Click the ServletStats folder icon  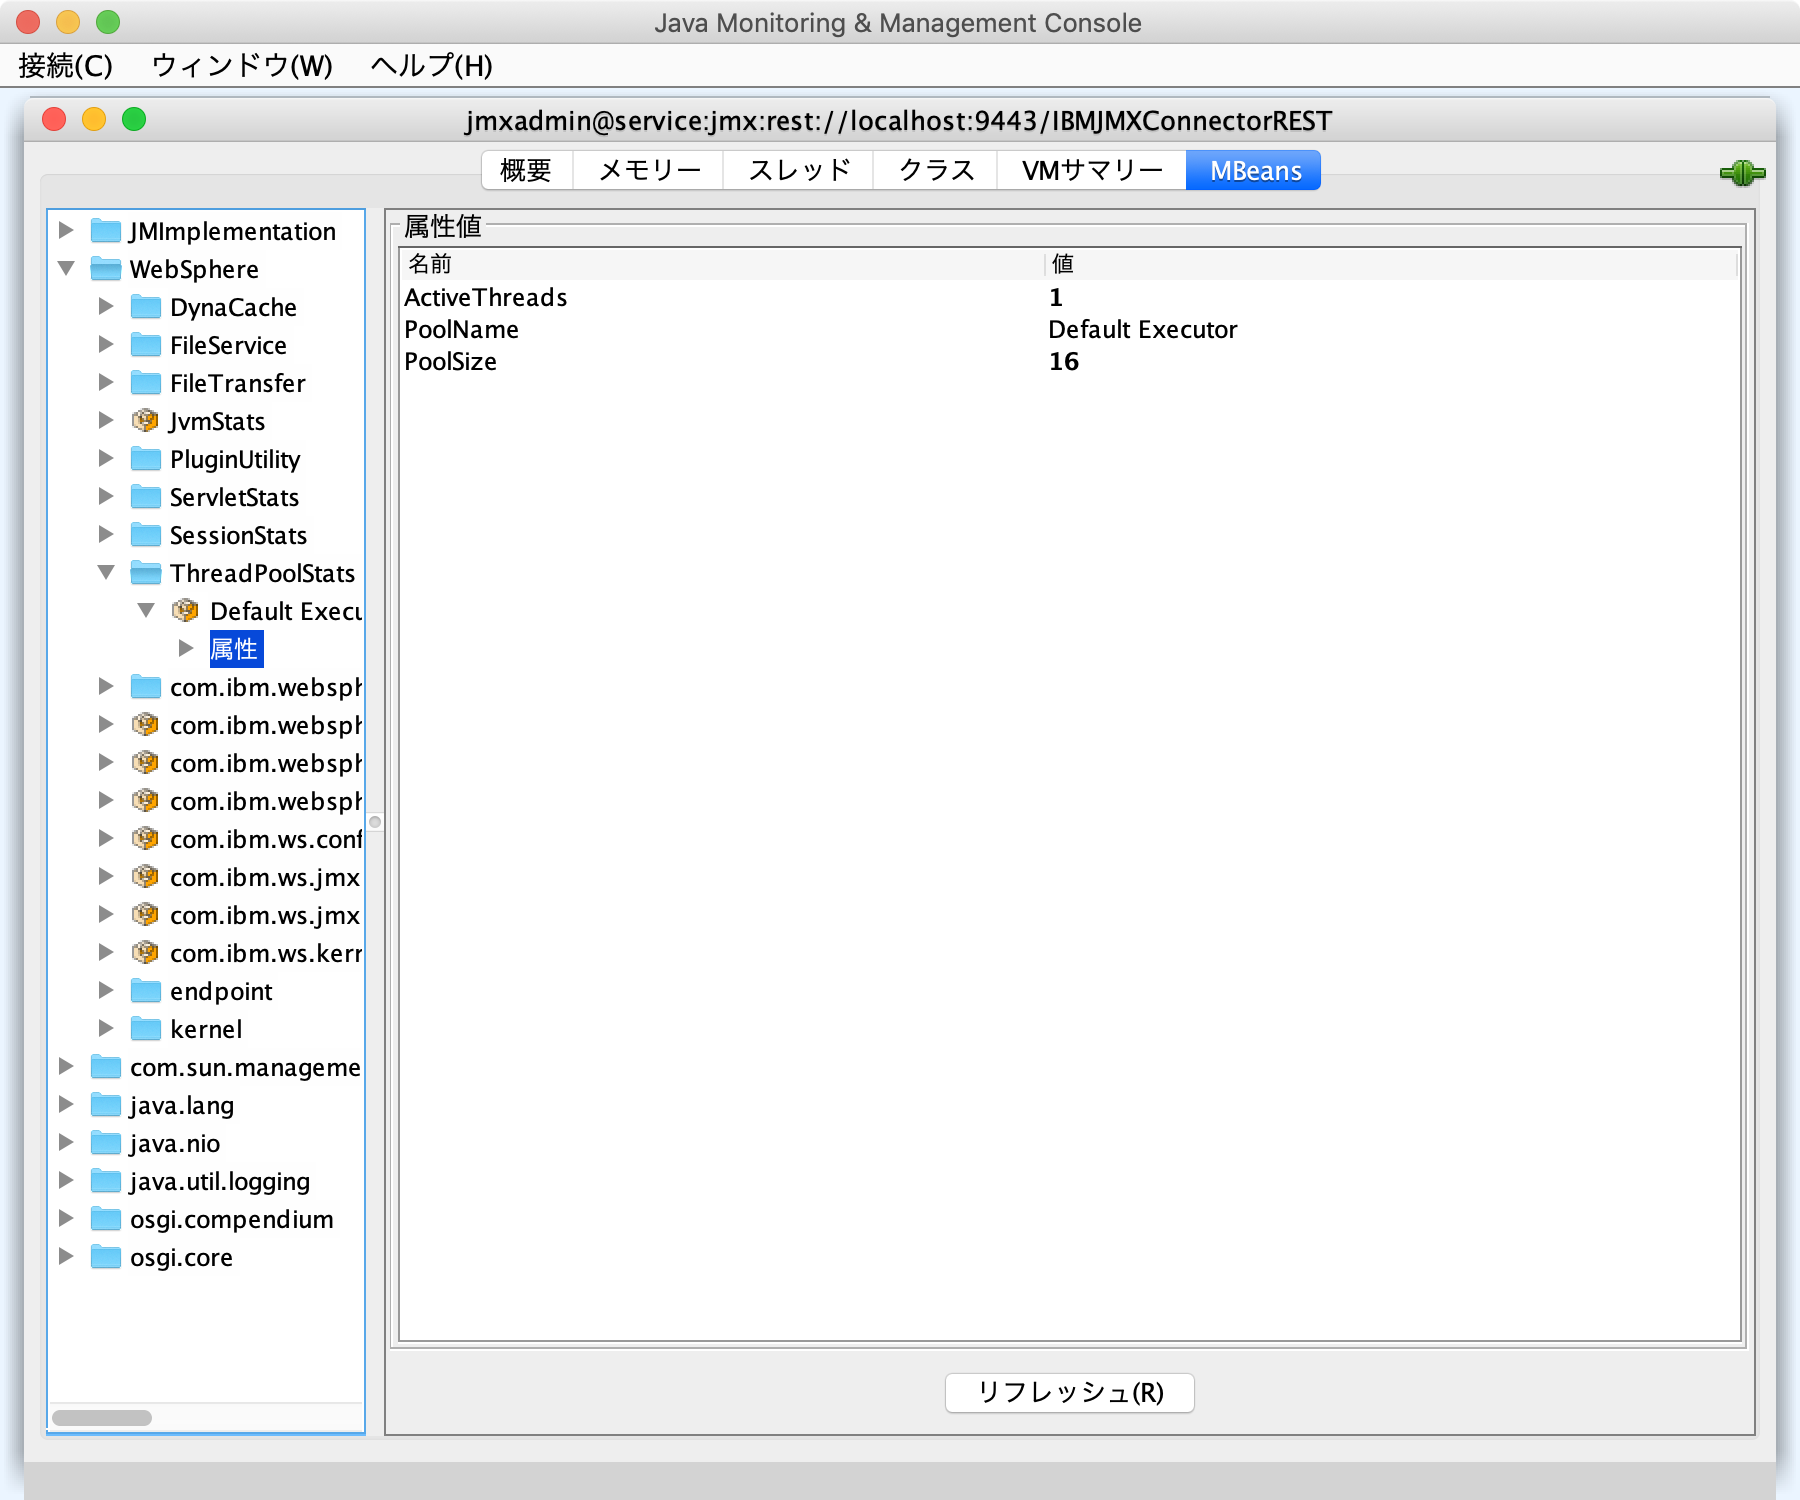click(x=146, y=497)
